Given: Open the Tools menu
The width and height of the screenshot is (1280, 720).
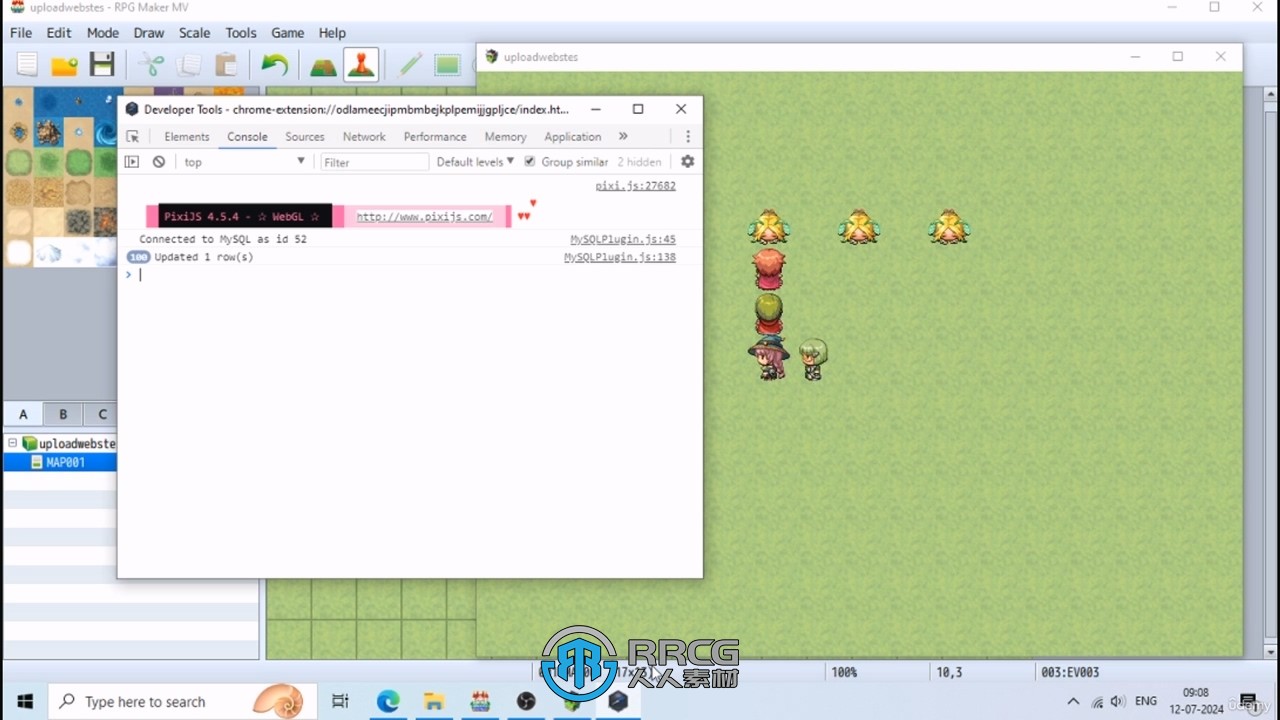Looking at the screenshot, I should tap(241, 33).
